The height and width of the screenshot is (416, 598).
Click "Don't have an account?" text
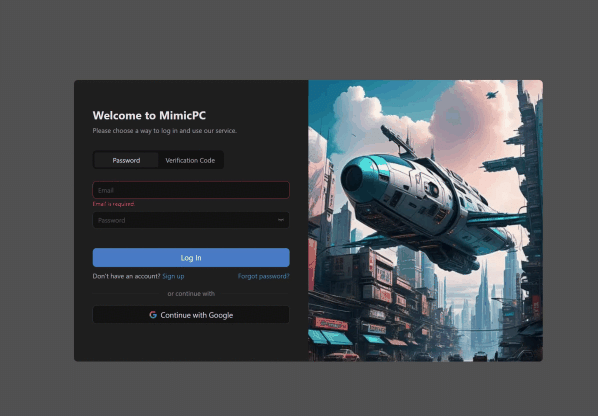pos(127,276)
